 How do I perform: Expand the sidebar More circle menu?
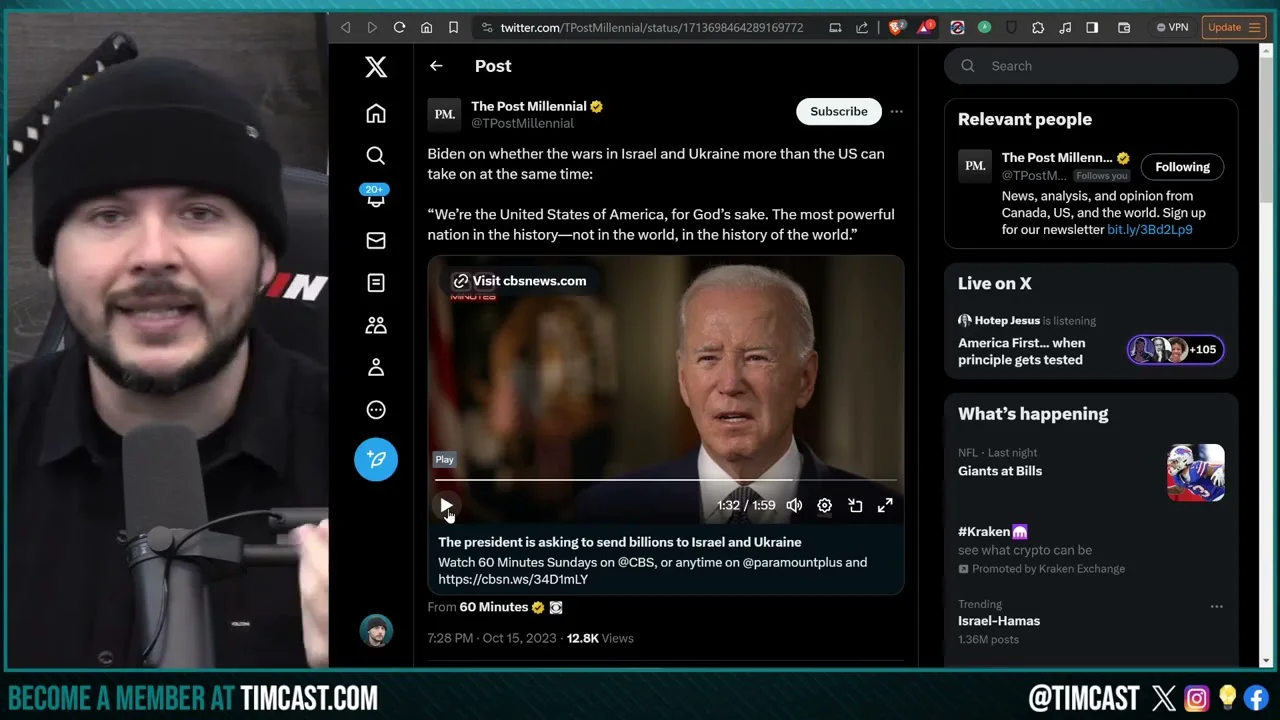[x=376, y=410]
